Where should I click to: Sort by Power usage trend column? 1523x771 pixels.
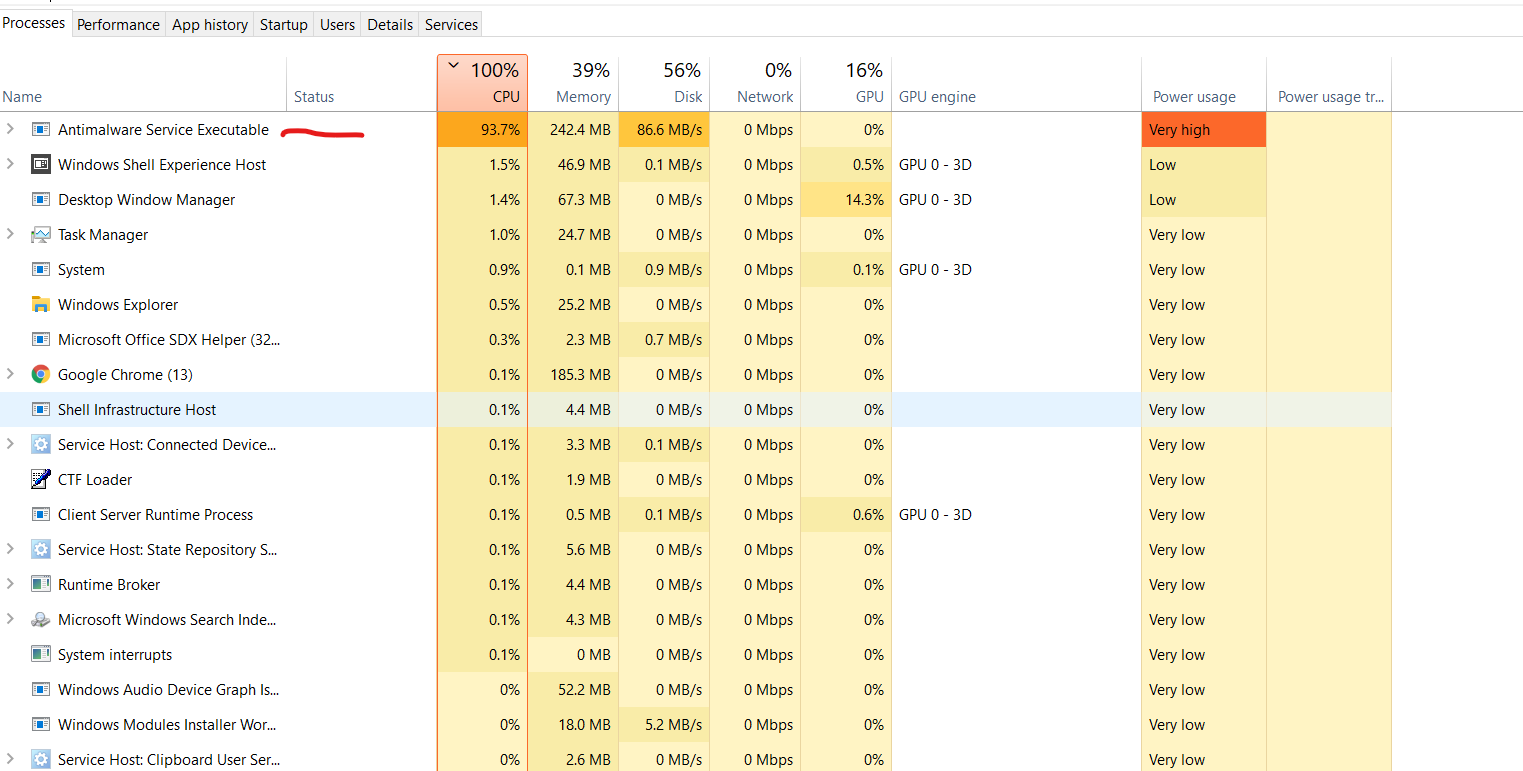[1329, 84]
